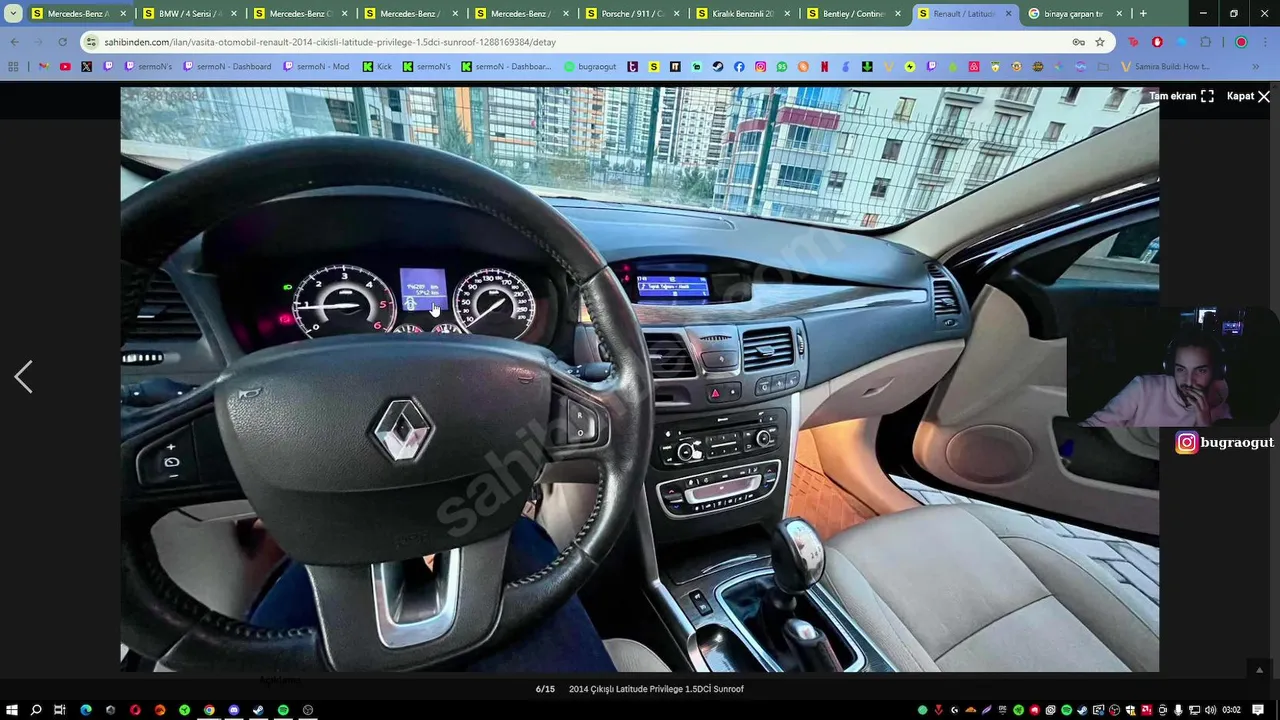
Task: Open the Chrome three-dot menu
Action: coord(1265,42)
